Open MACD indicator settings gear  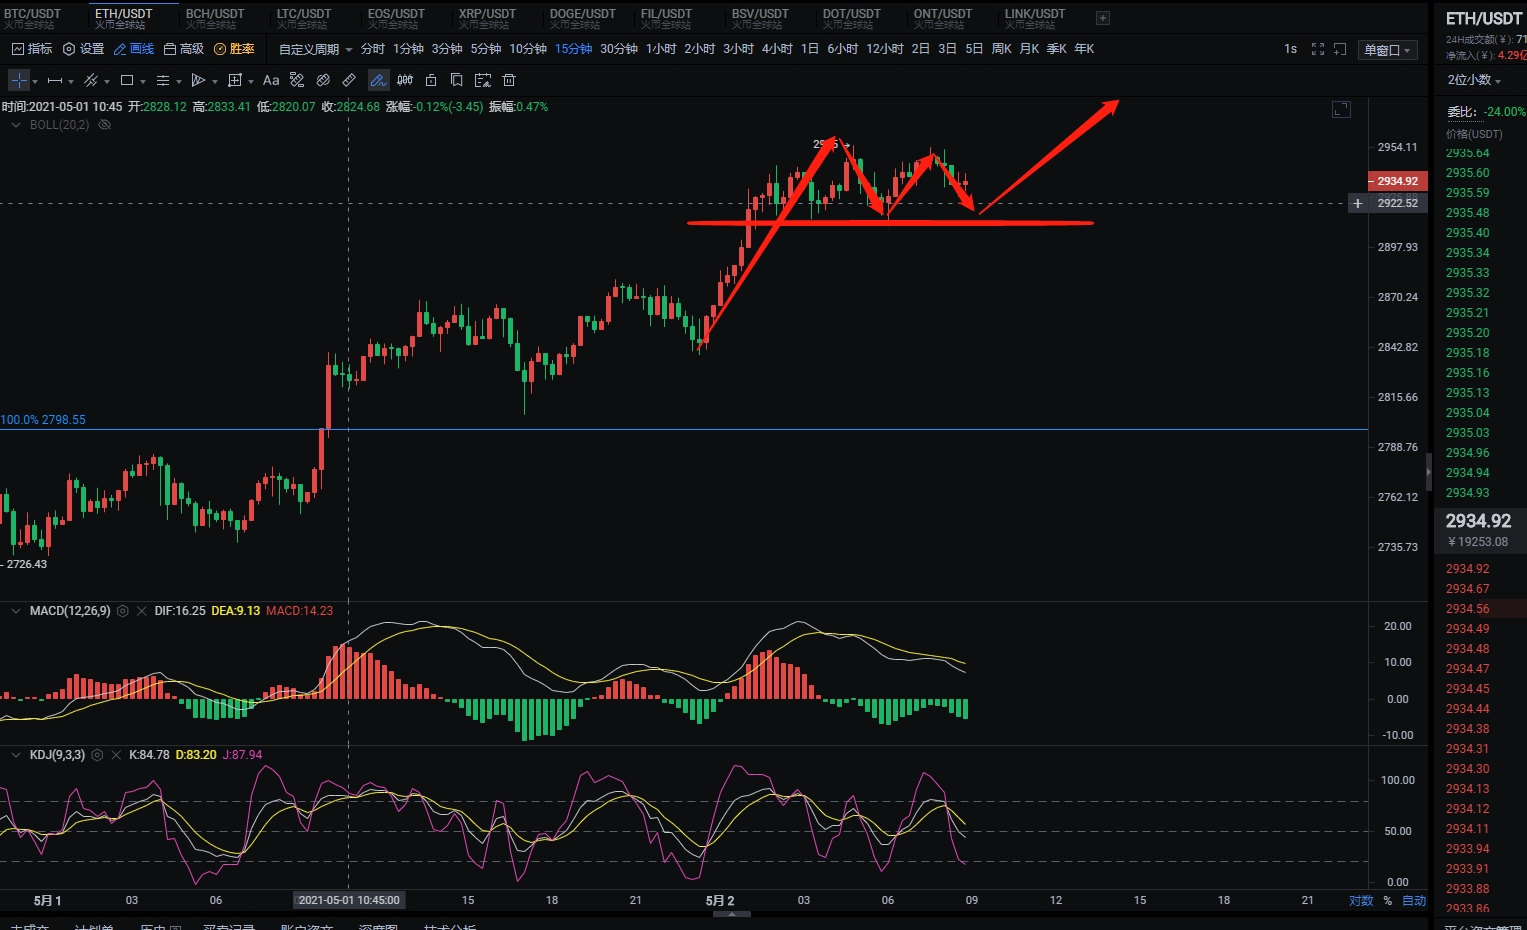click(123, 611)
